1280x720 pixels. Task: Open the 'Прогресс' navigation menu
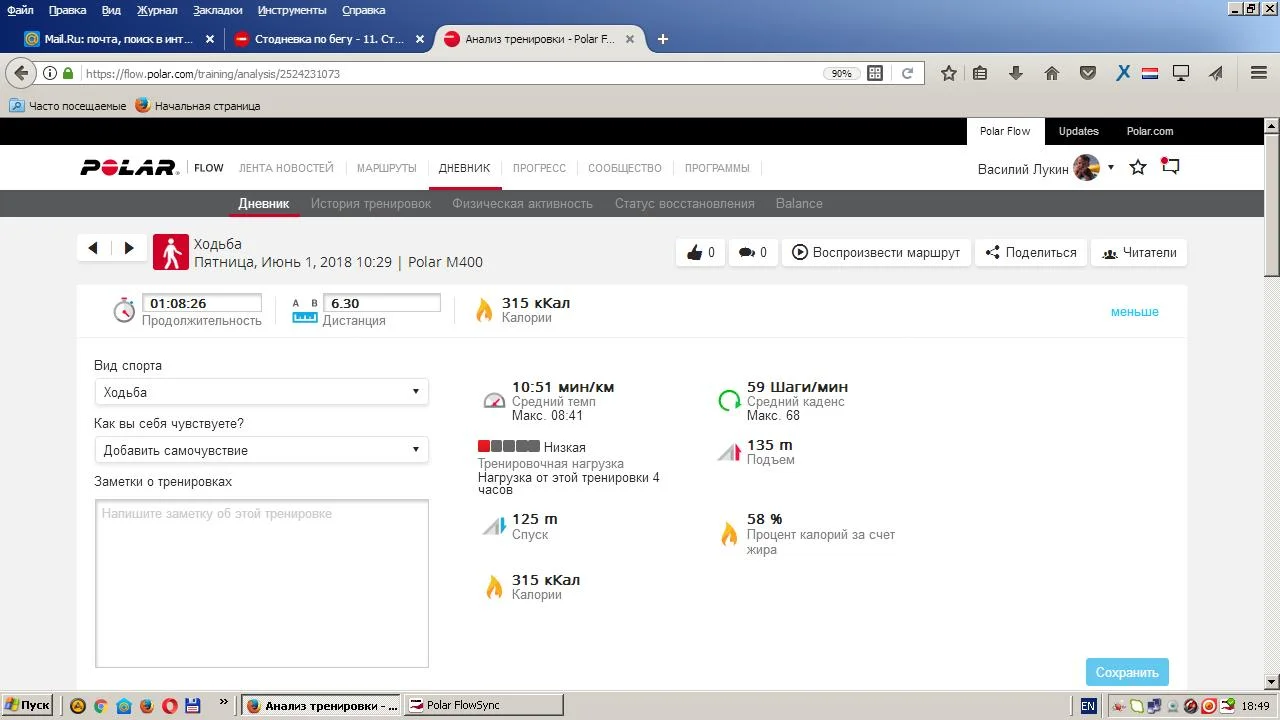point(539,168)
